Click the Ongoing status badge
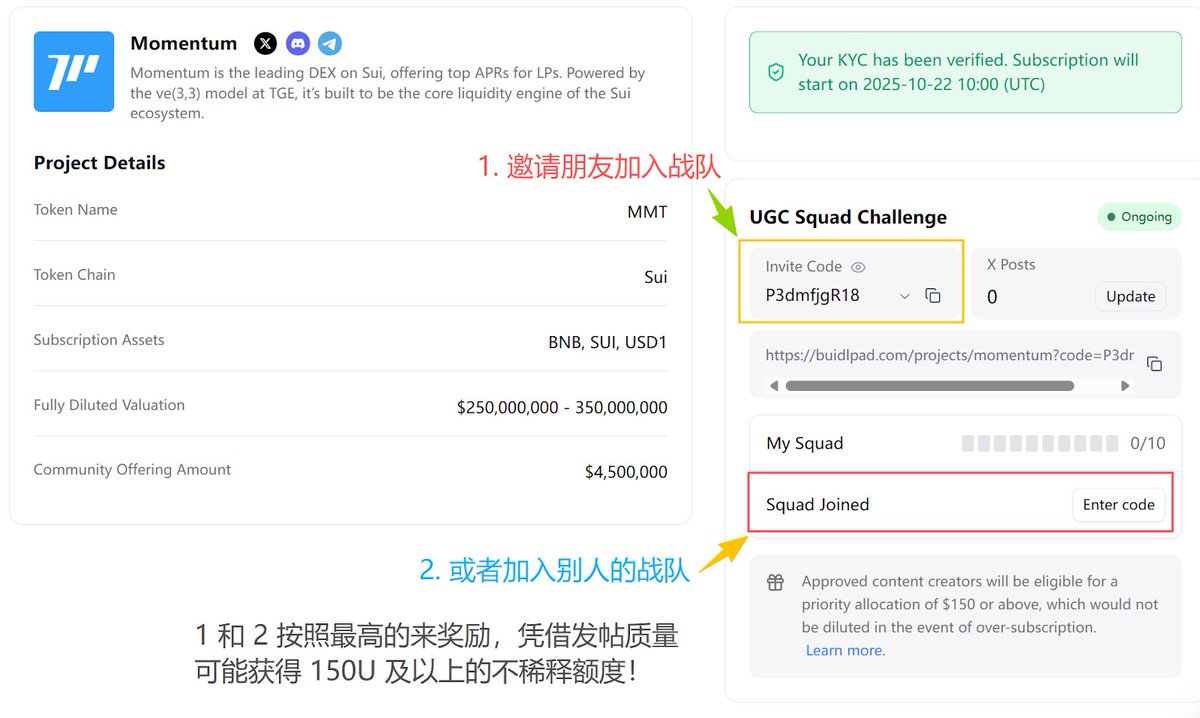Screen dimensions: 1200x718 [1139, 216]
